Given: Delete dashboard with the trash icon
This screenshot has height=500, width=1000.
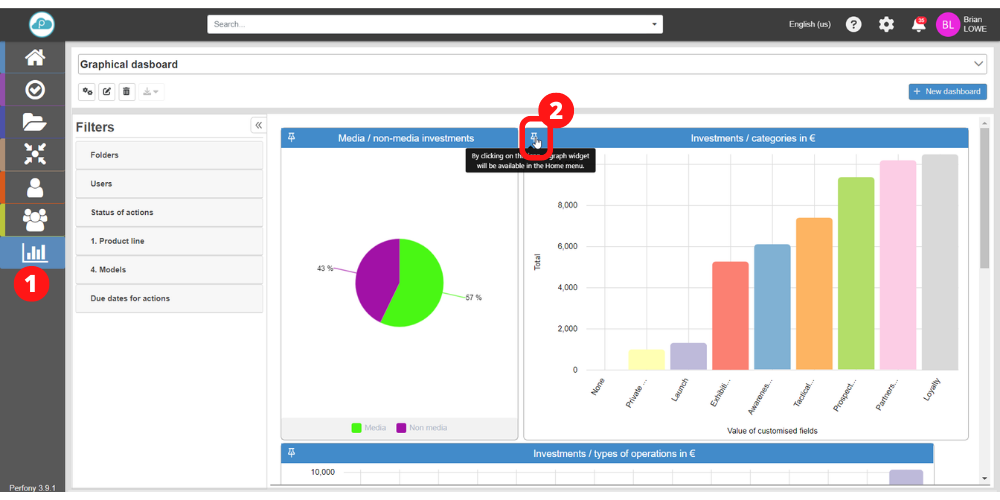Looking at the screenshot, I should (x=126, y=92).
